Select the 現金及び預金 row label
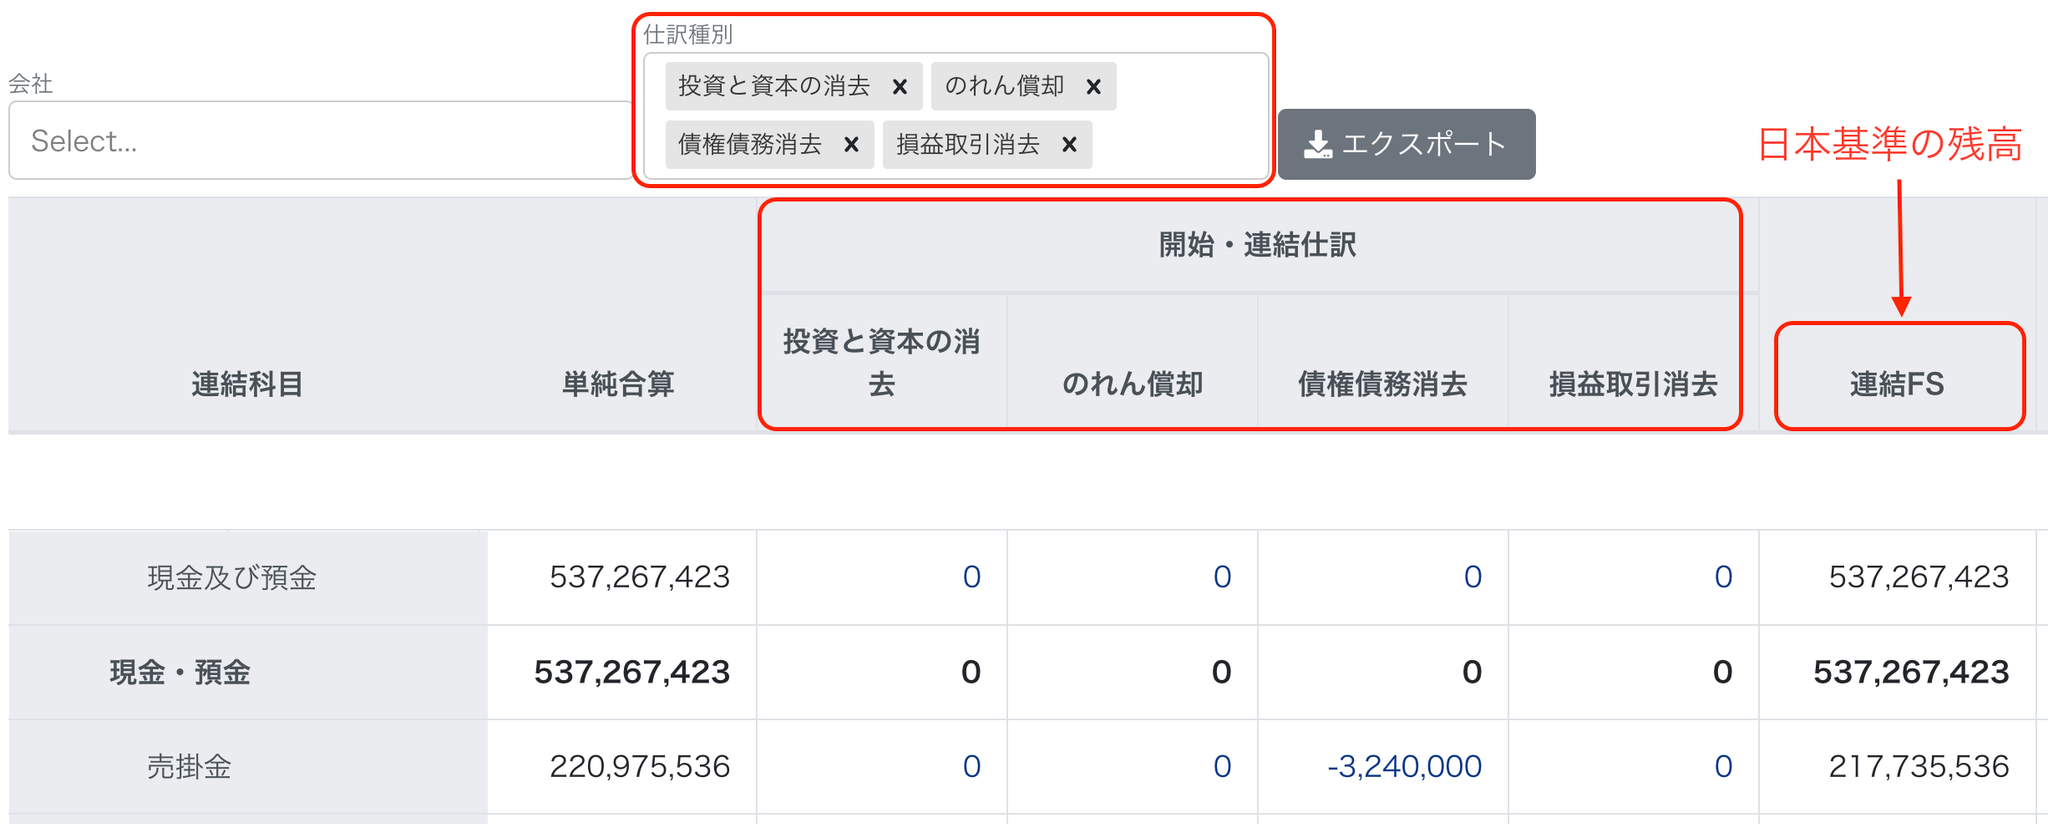2048x824 pixels. click(x=232, y=578)
